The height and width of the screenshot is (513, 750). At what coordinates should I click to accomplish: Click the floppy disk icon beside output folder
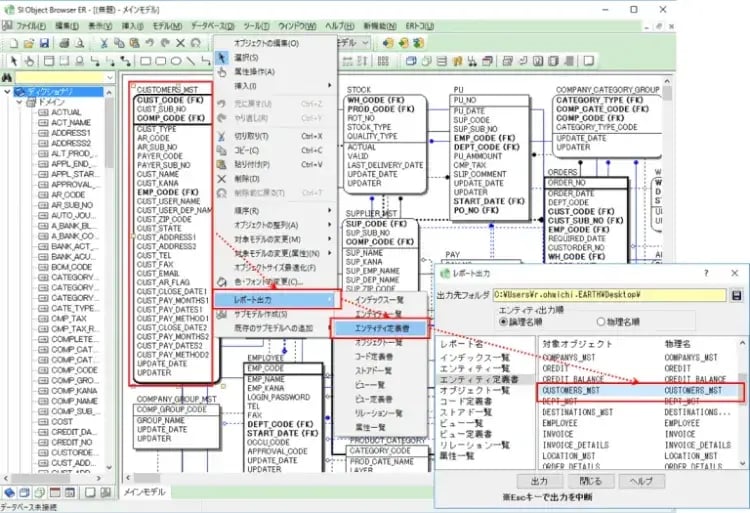(737, 295)
